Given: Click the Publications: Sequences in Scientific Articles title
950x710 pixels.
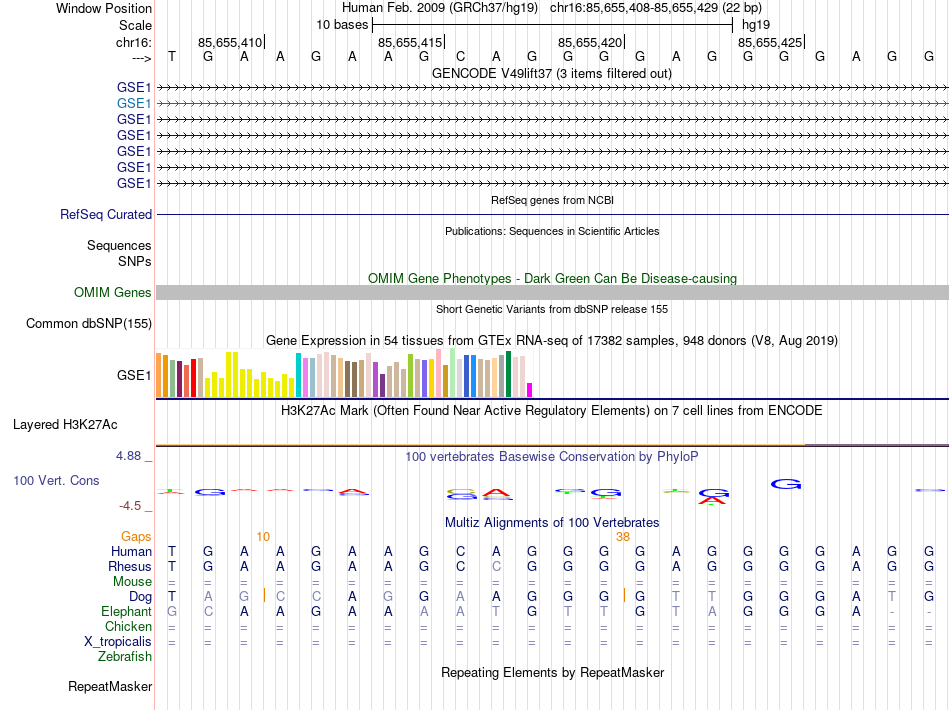Looking at the screenshot, I should pos(551,231).
